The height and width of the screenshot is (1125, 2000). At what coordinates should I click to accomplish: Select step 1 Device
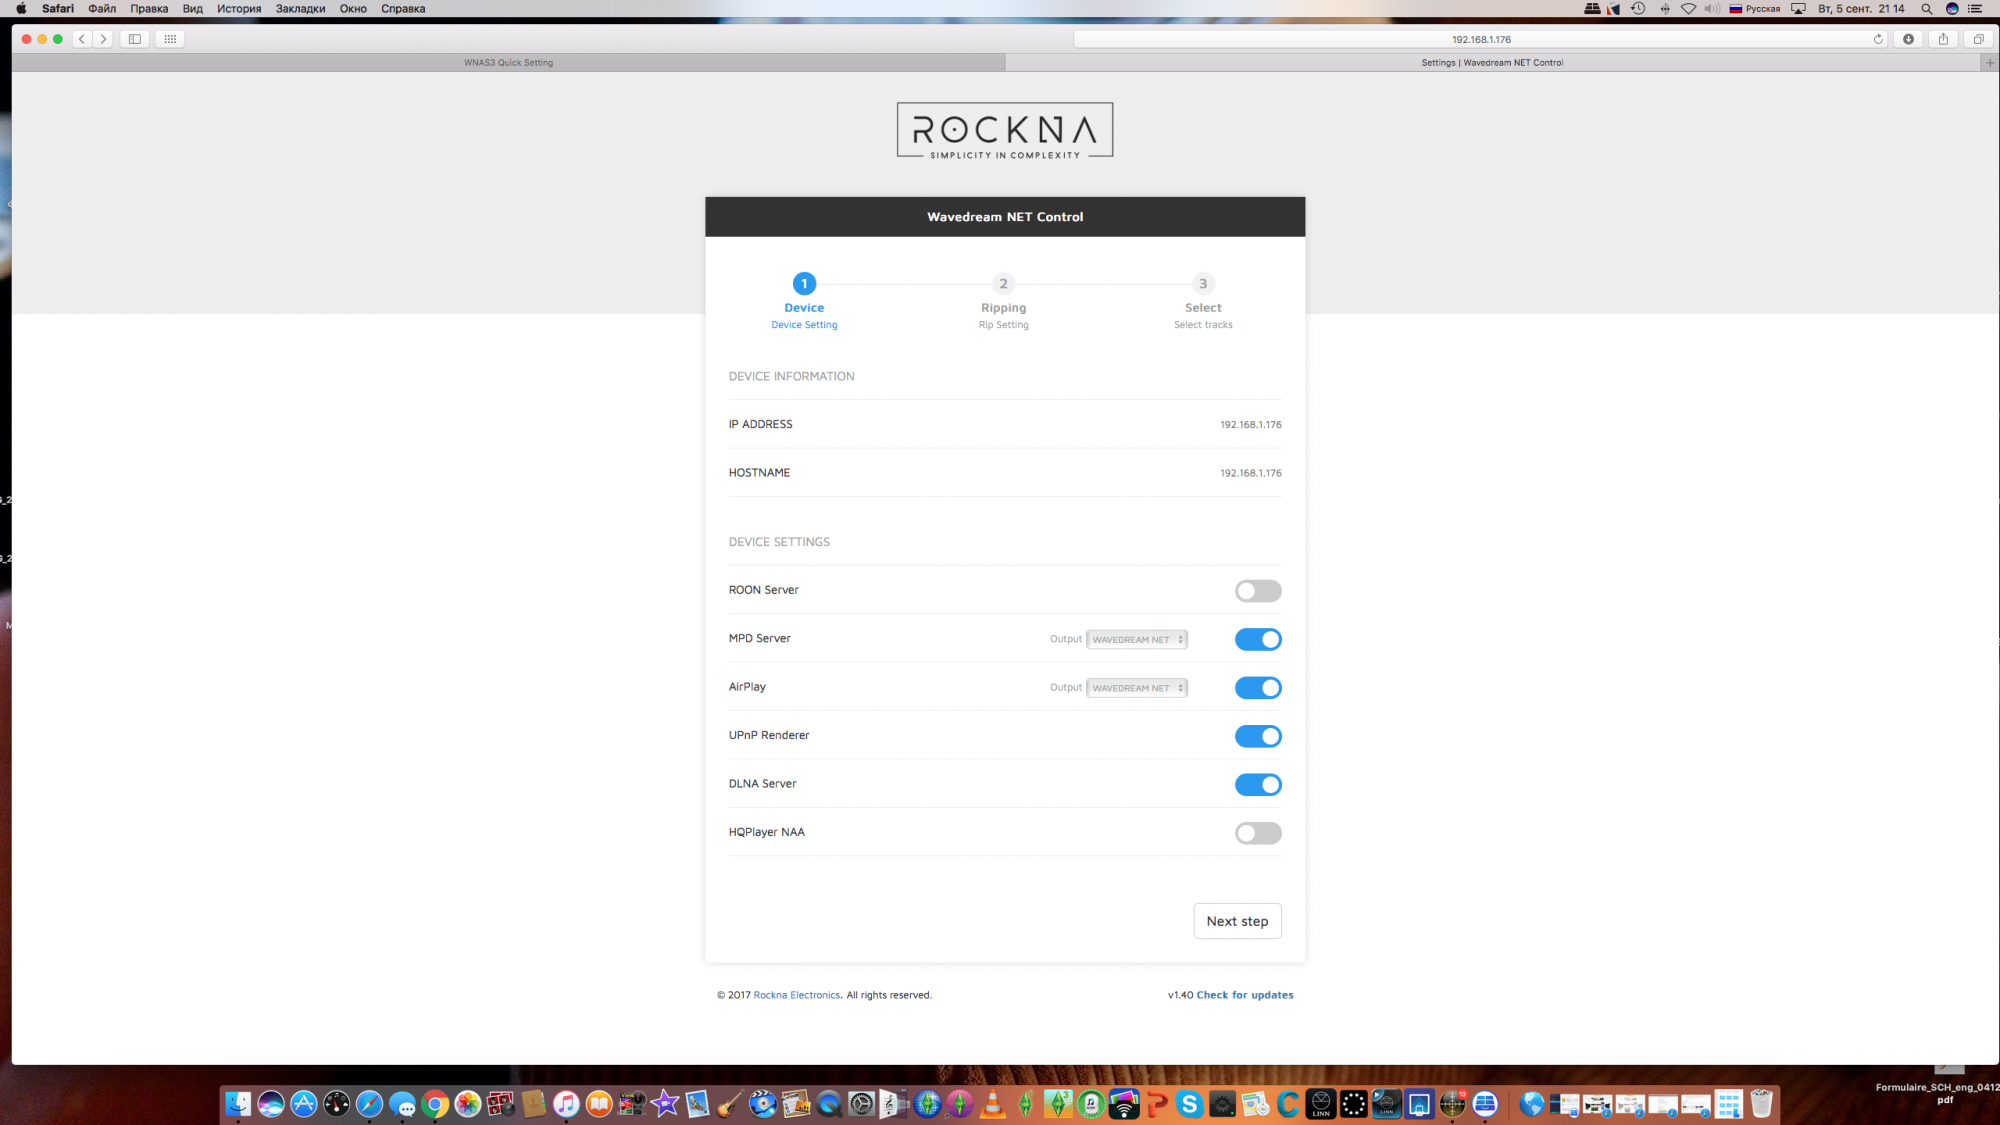coord(804,301)
